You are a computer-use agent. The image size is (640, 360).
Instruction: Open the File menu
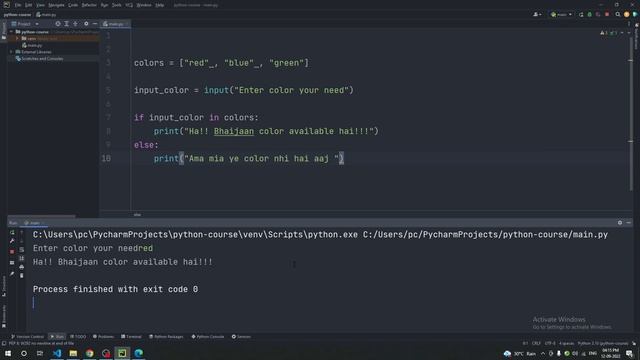18,5
